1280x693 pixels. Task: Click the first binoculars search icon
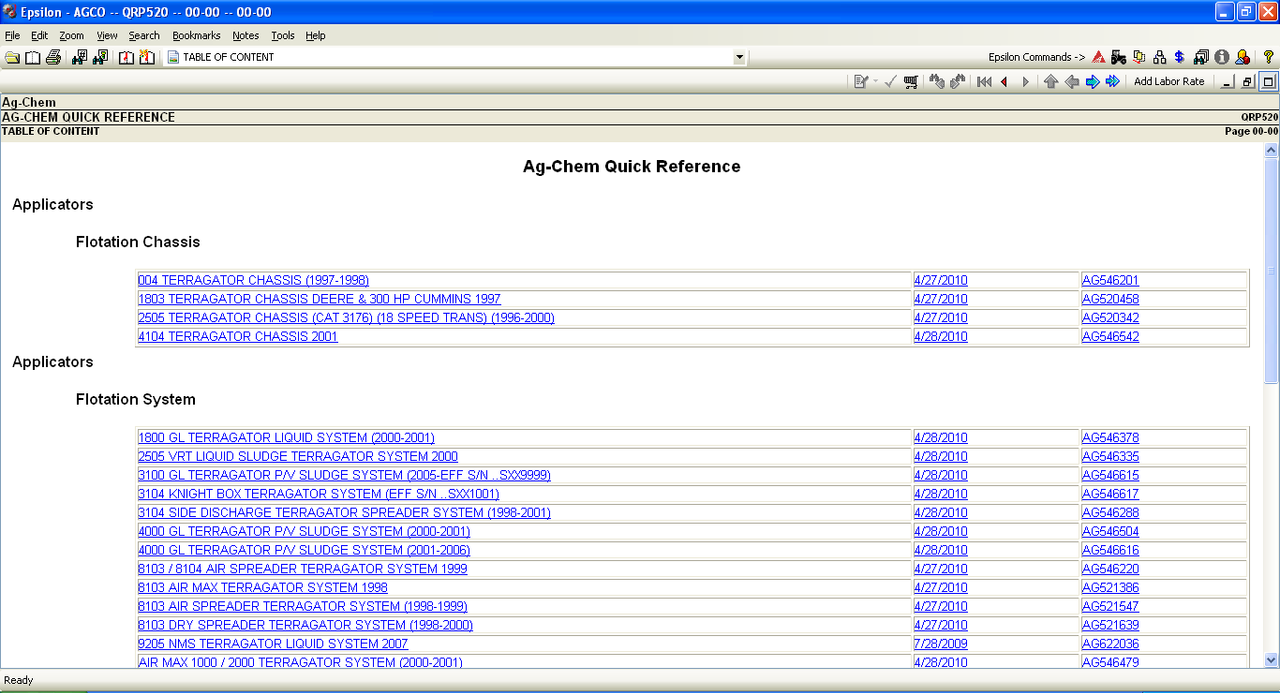pos(79,57)
